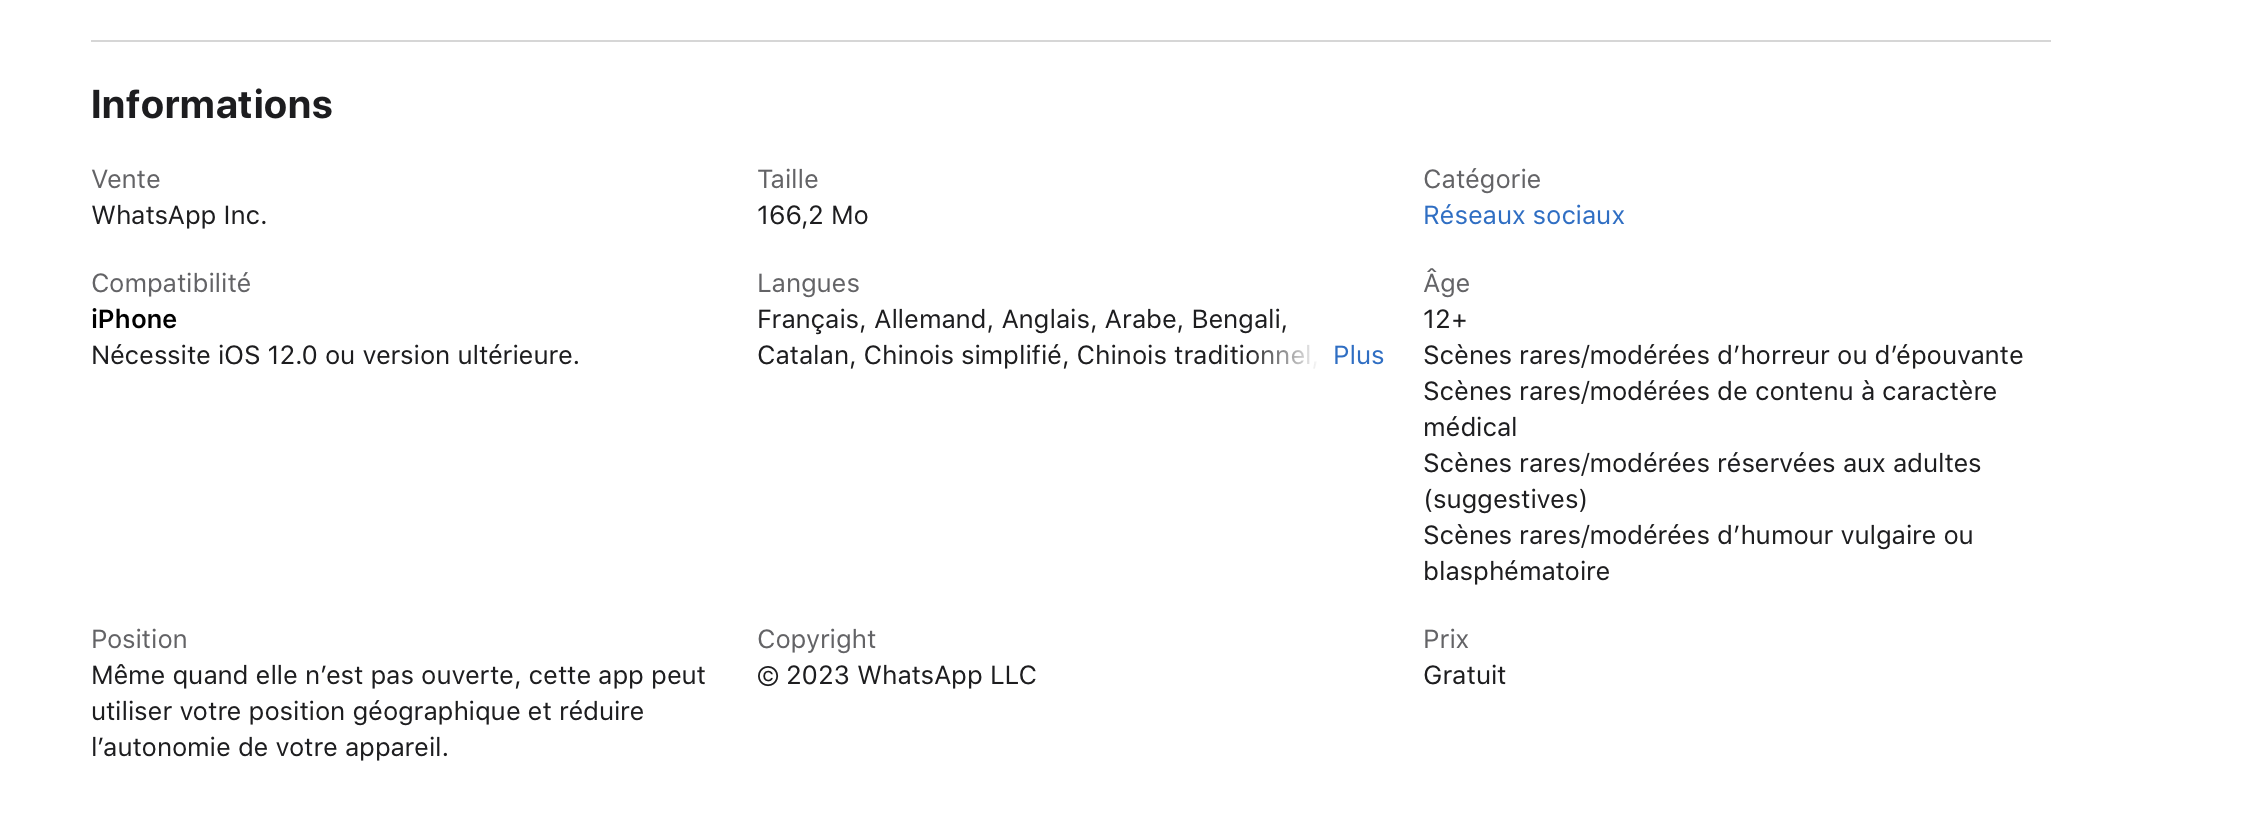Image resolution: width=2264 pixels, height=832 pixels.
Task: Select the 166,2 Mo size value
Action: pos(812,215)
